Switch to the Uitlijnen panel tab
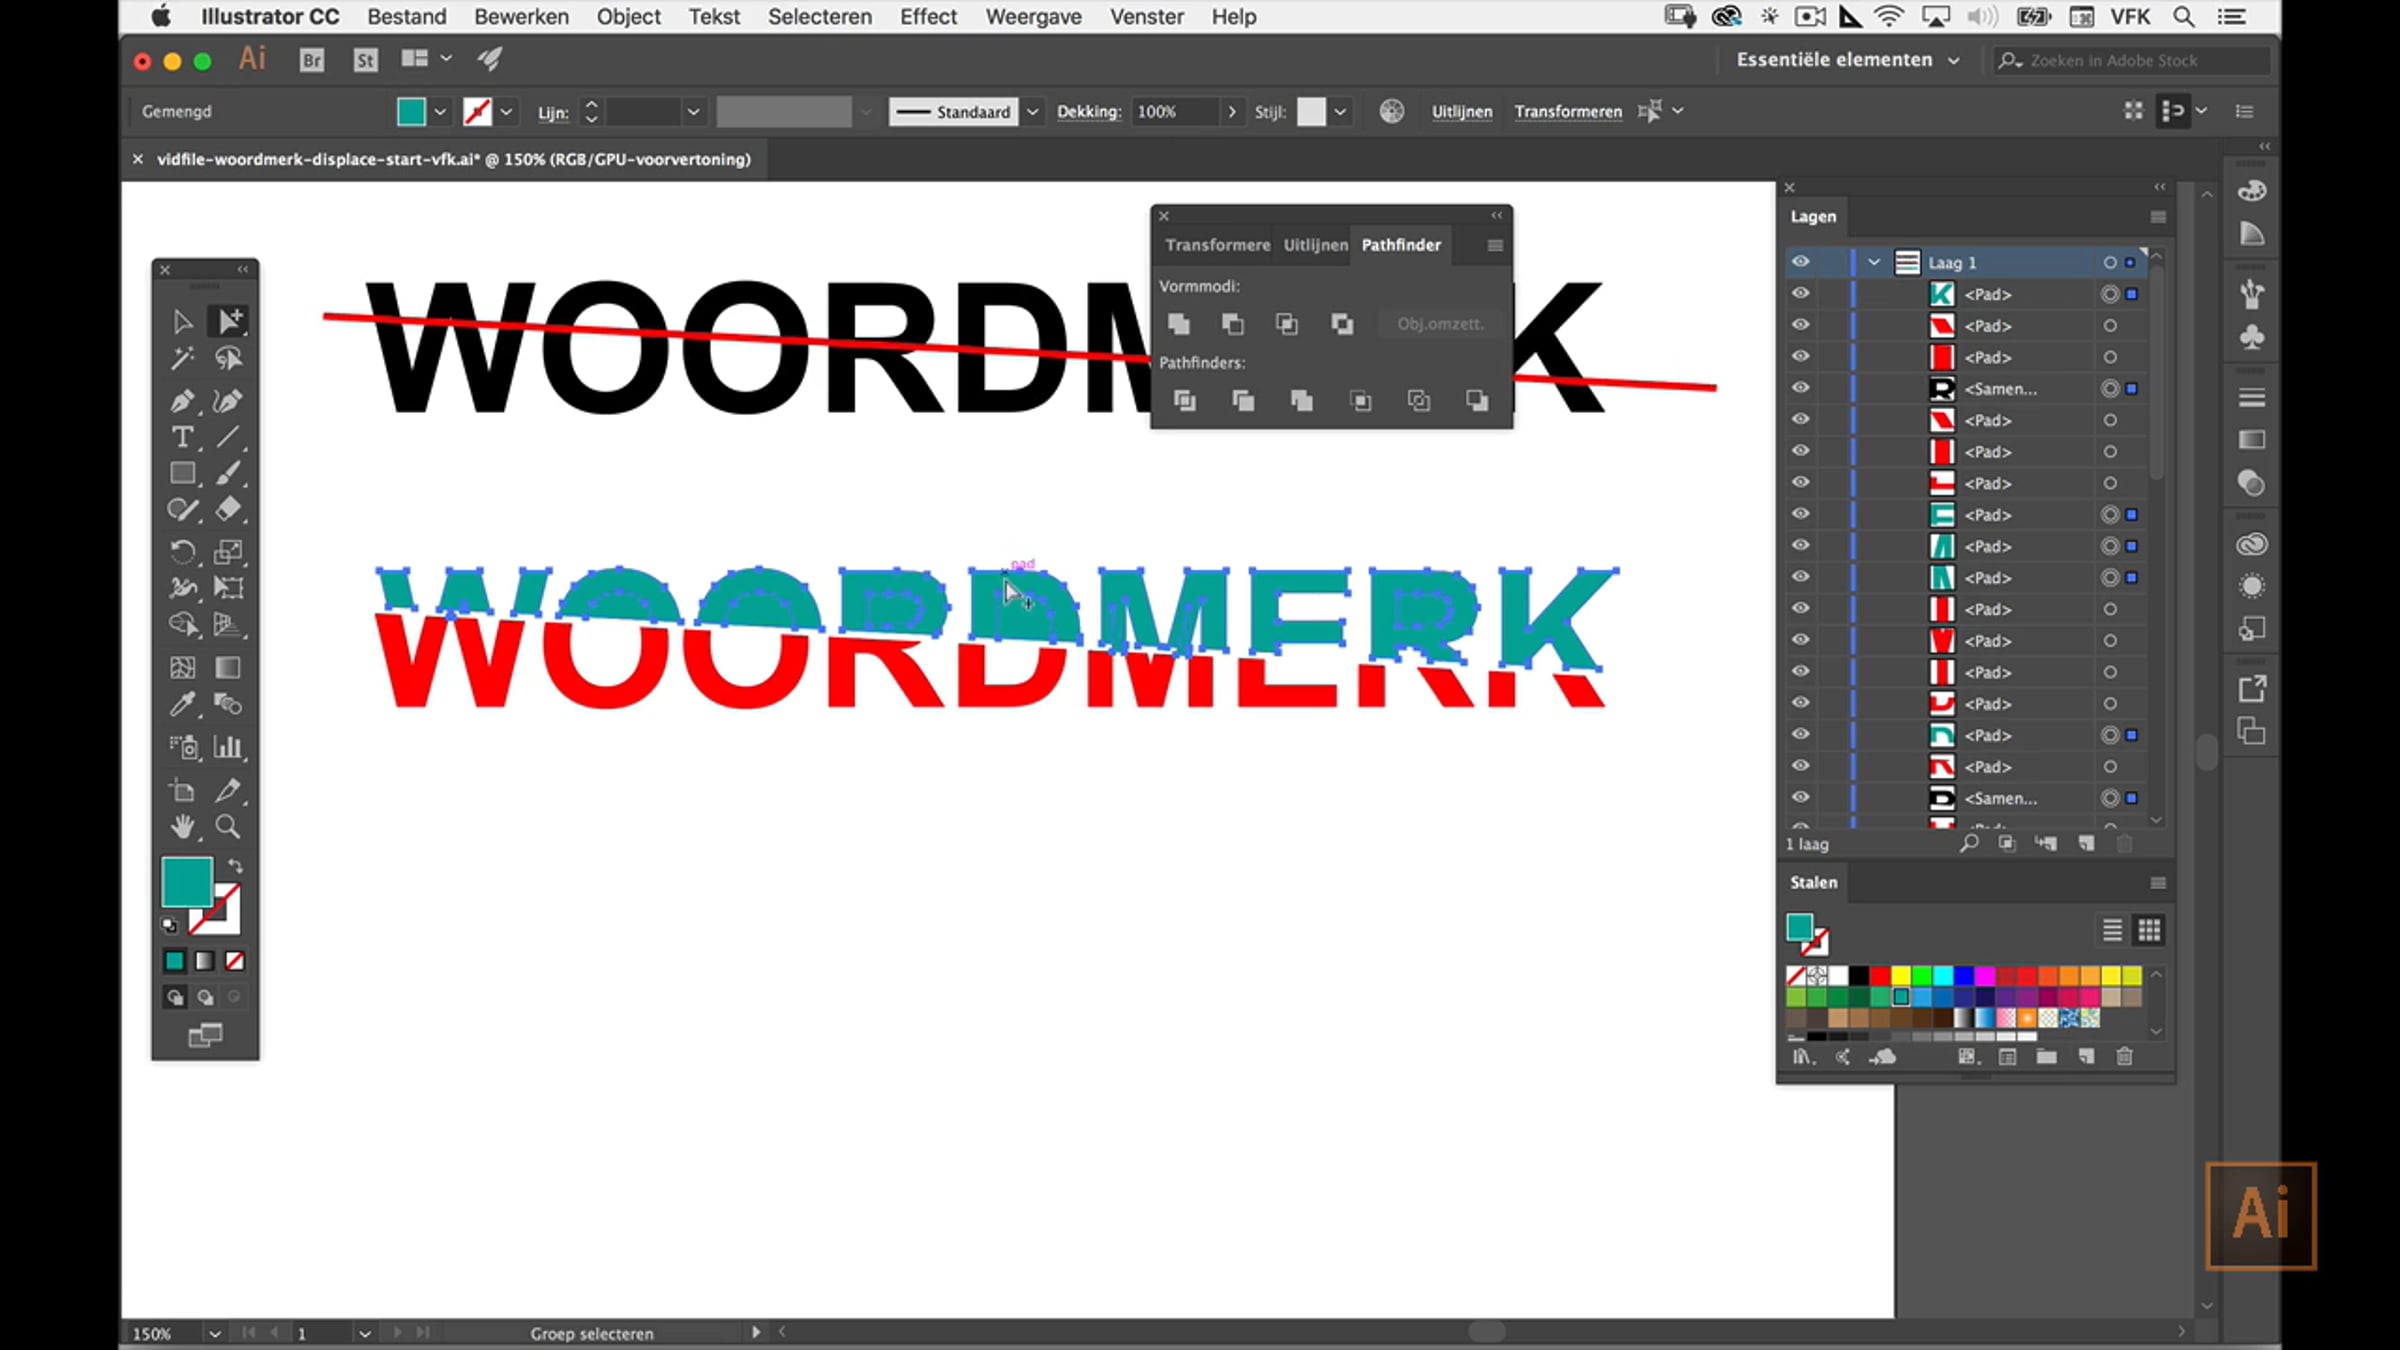The image size is (2400, 1350). coord(1315,245)
